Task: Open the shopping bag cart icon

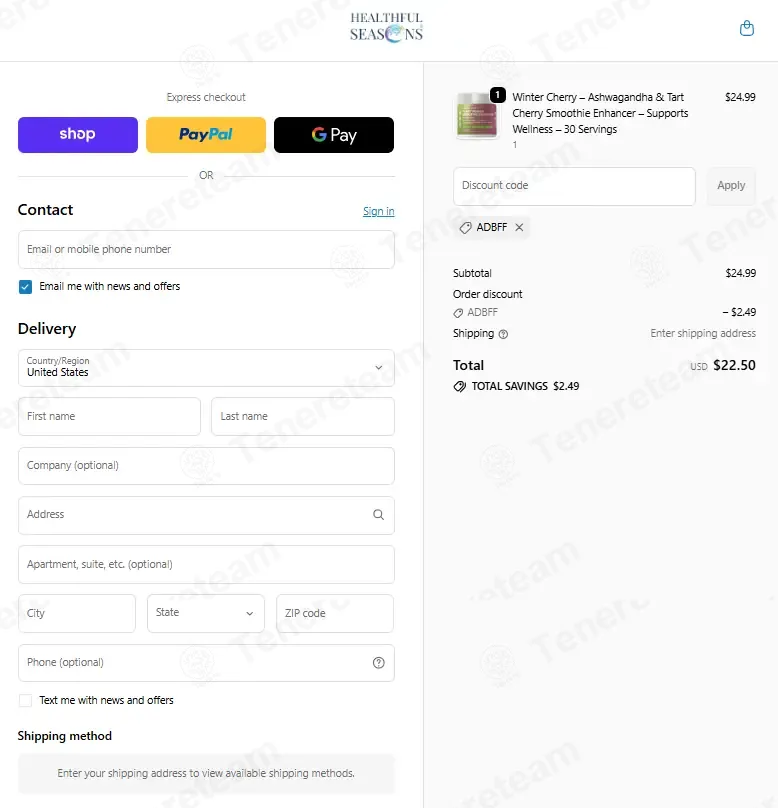Action: (x=747, y=28)
